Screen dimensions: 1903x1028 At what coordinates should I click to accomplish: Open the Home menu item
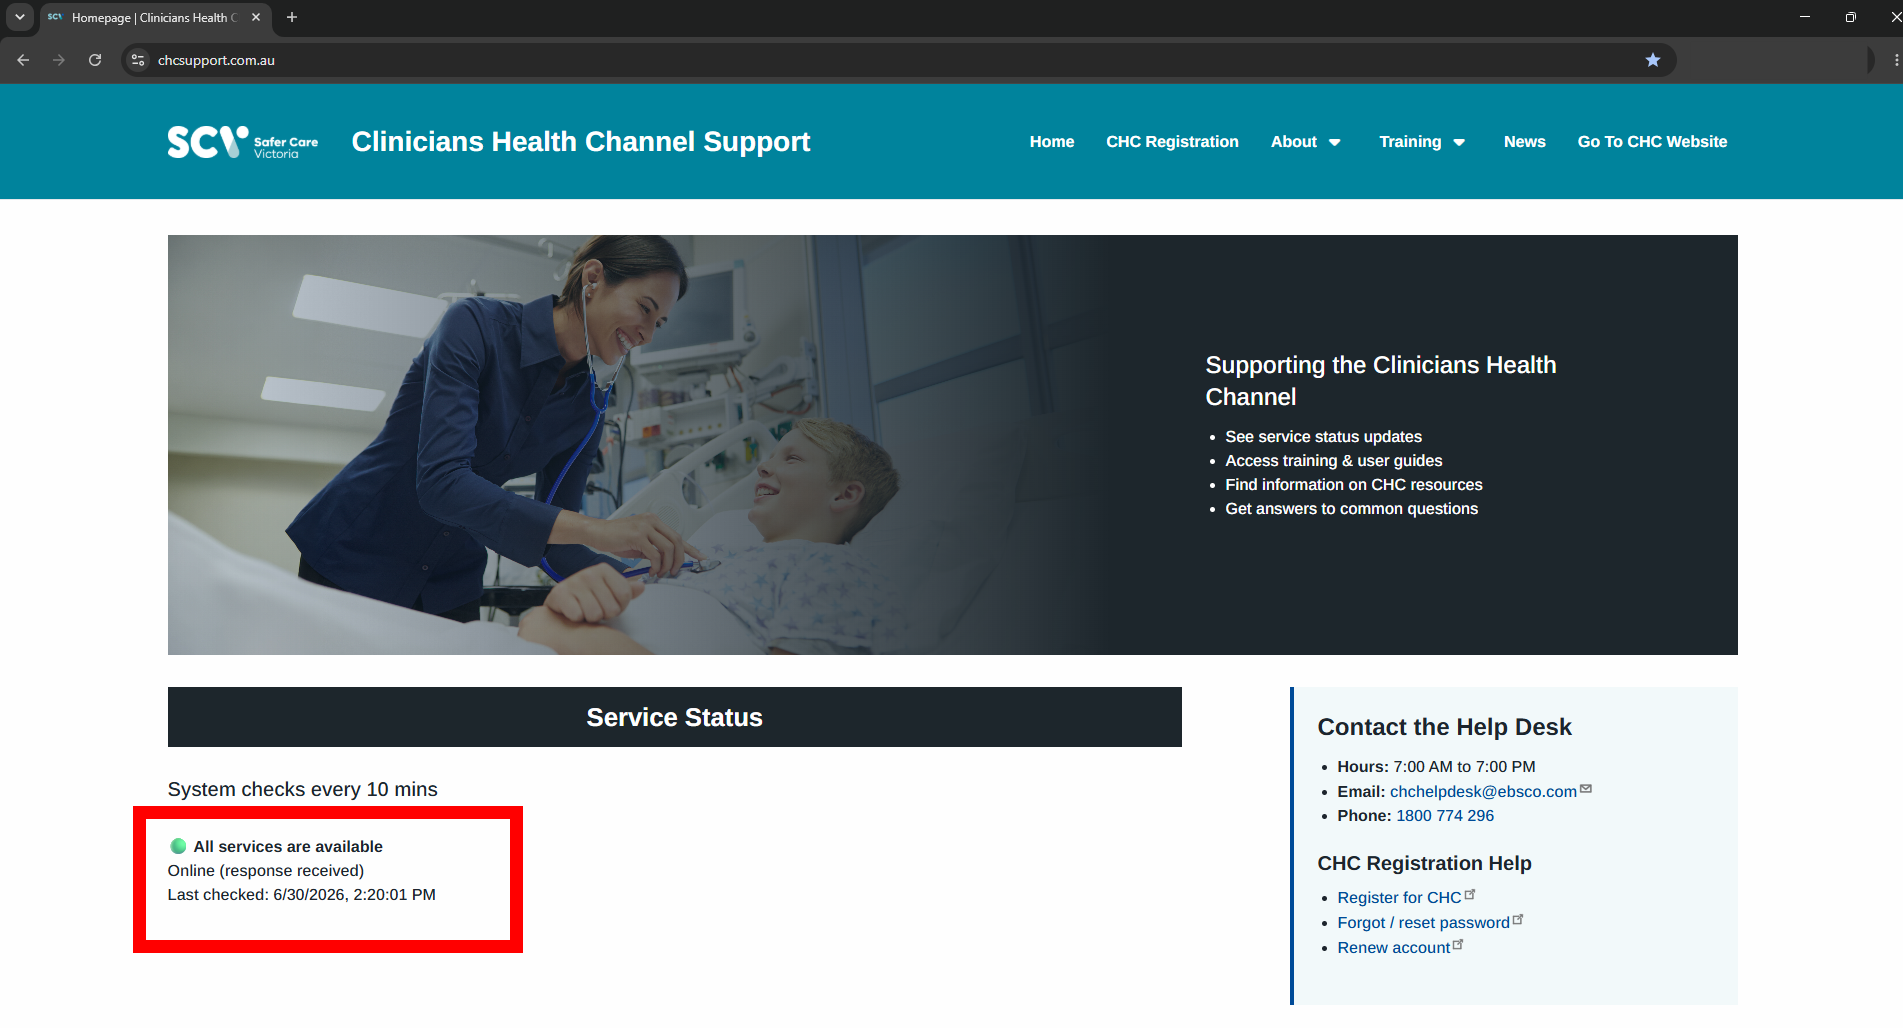[x=1052, y=142]
